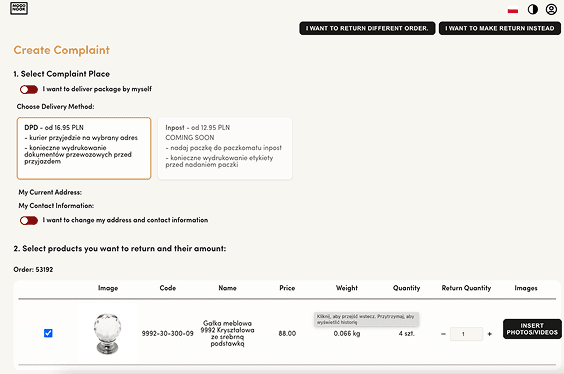Click the Return Quantity column header

pos(466,288)
